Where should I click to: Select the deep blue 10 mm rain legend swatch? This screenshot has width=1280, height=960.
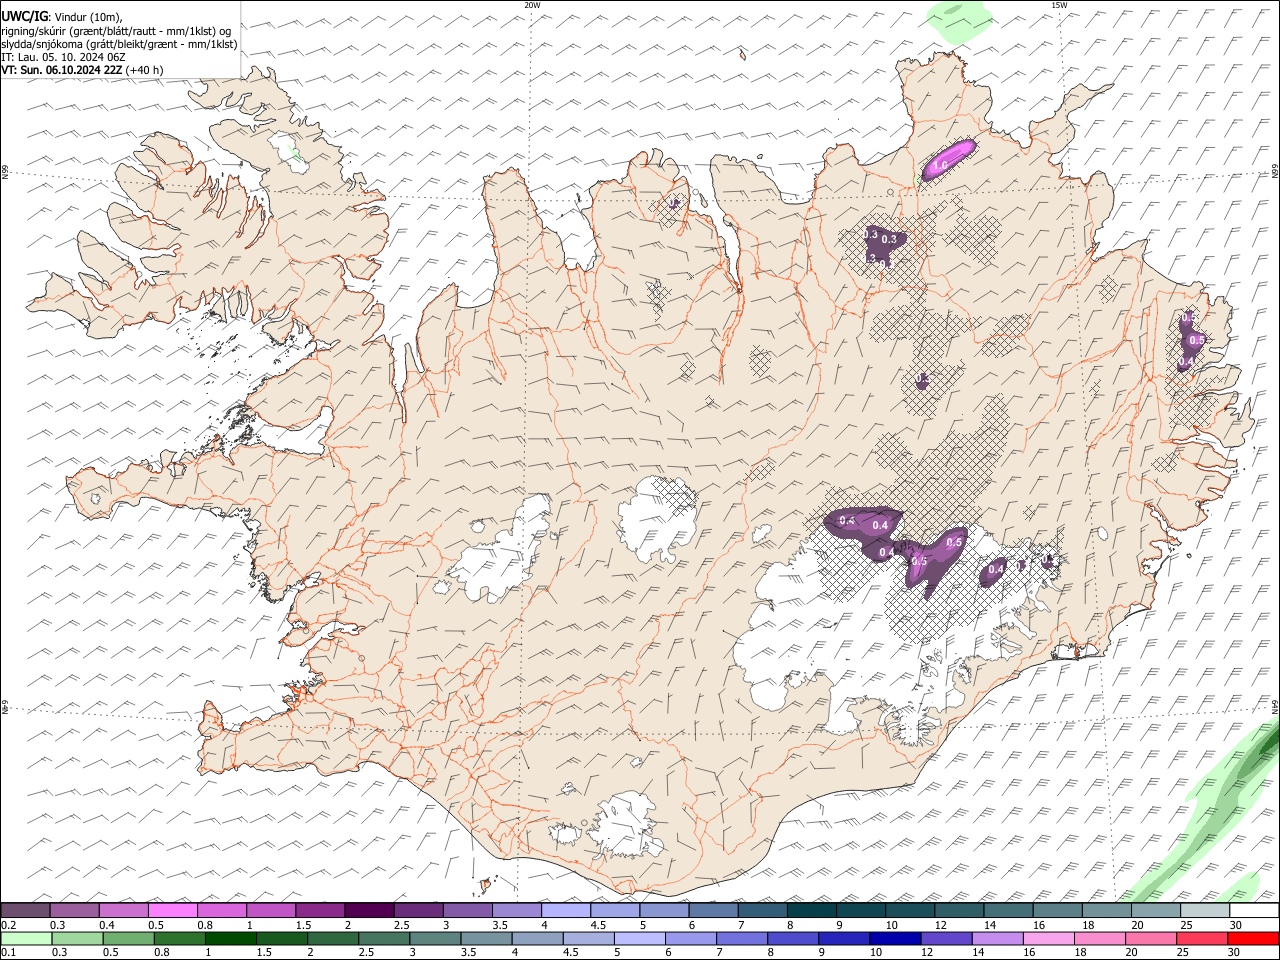click(x=895, y=938)
